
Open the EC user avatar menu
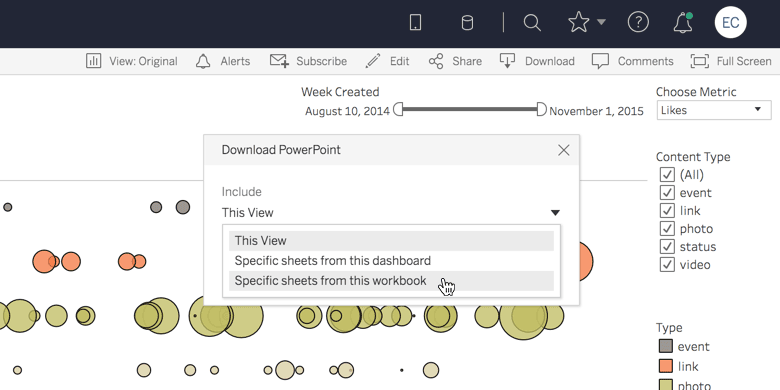730,22
